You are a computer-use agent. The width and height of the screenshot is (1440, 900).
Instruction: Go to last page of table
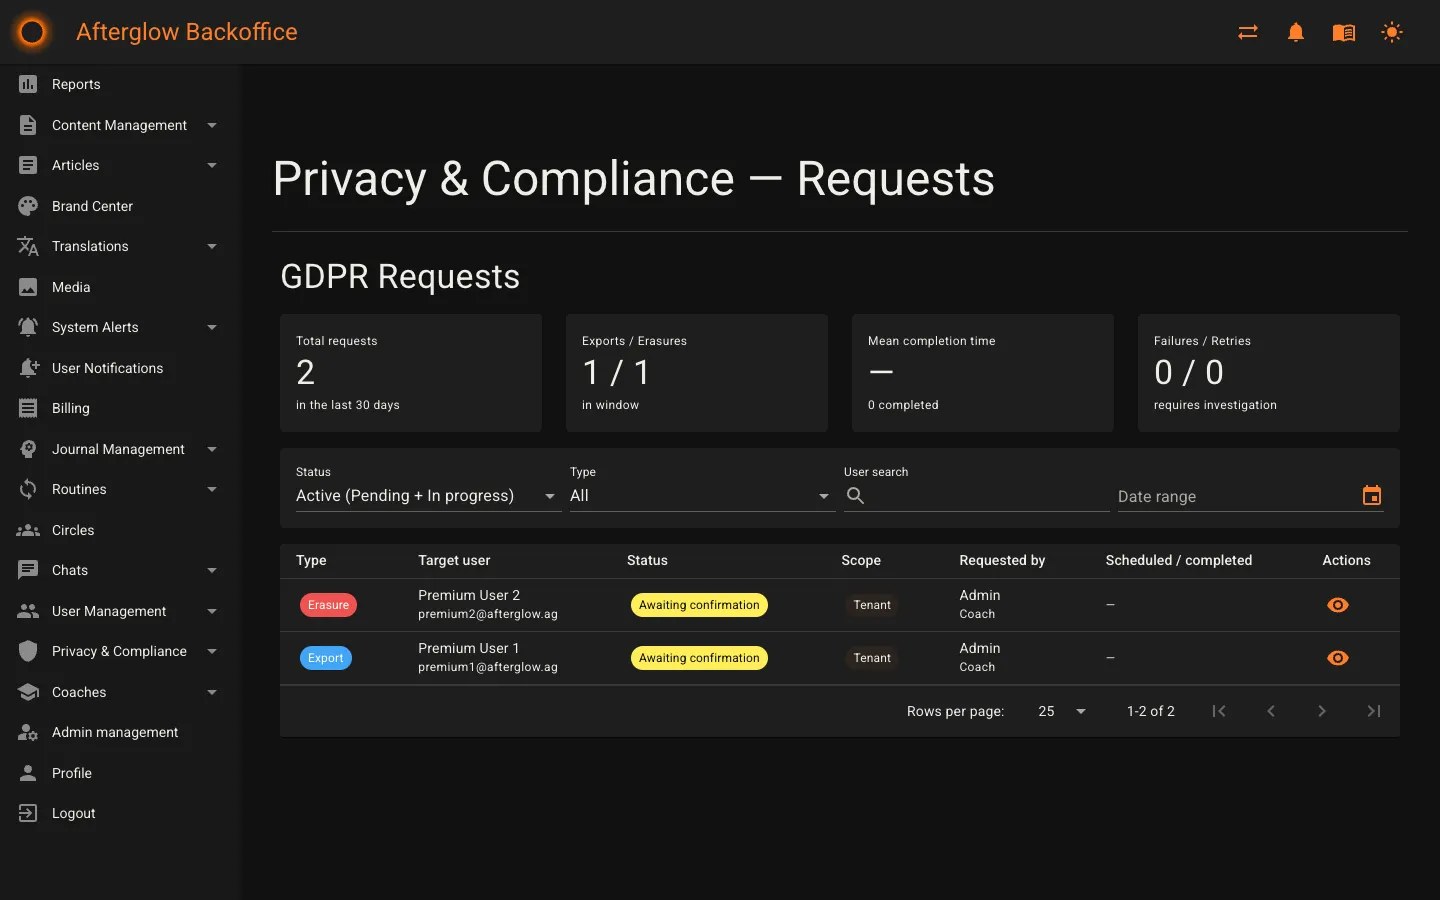[x=1374, y=711]
